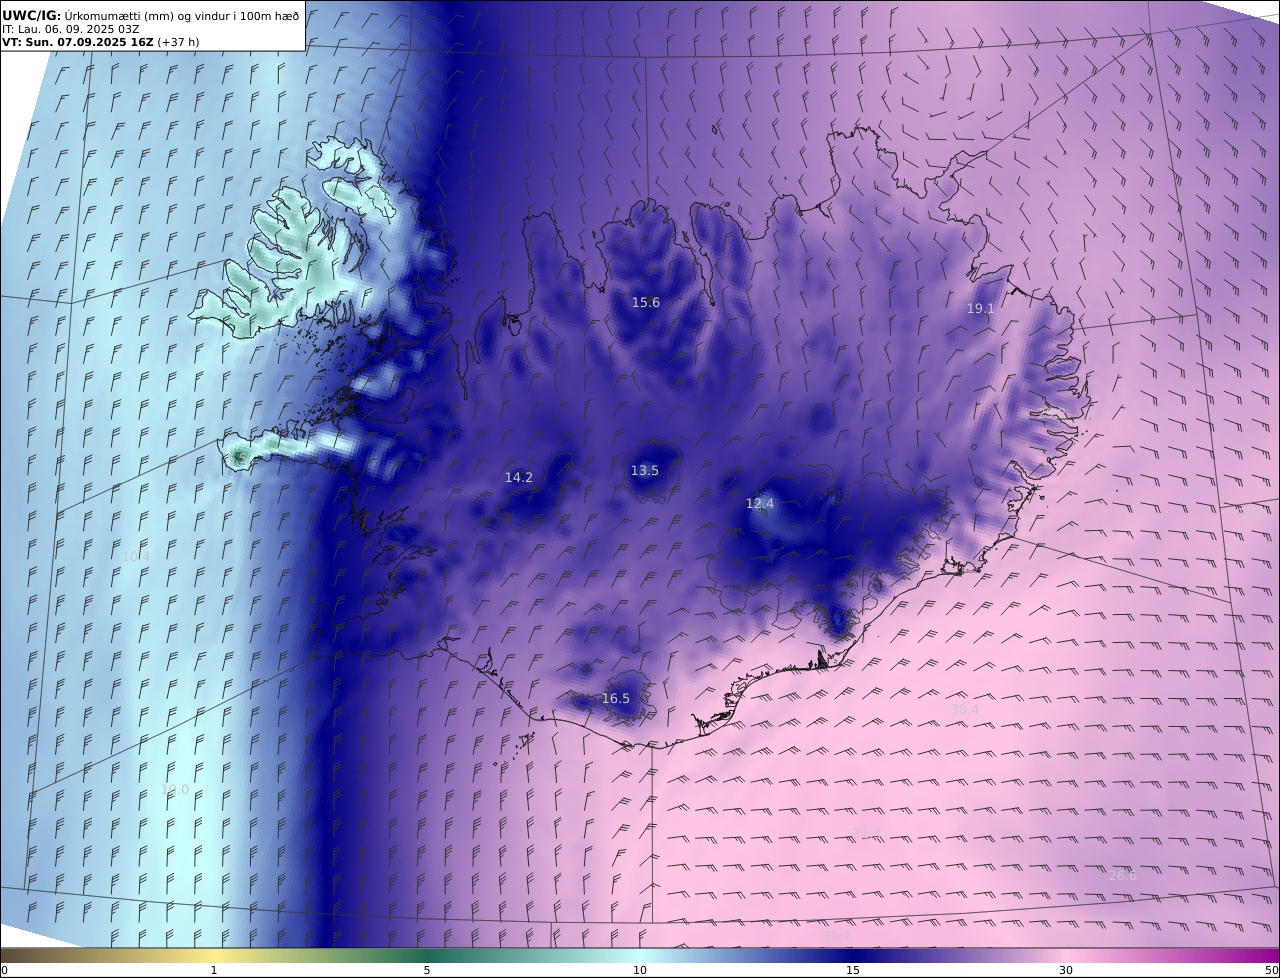The image size is (1280, 978).
Task: Click the colorbar tick label '1'
Action: click(214, 970)
